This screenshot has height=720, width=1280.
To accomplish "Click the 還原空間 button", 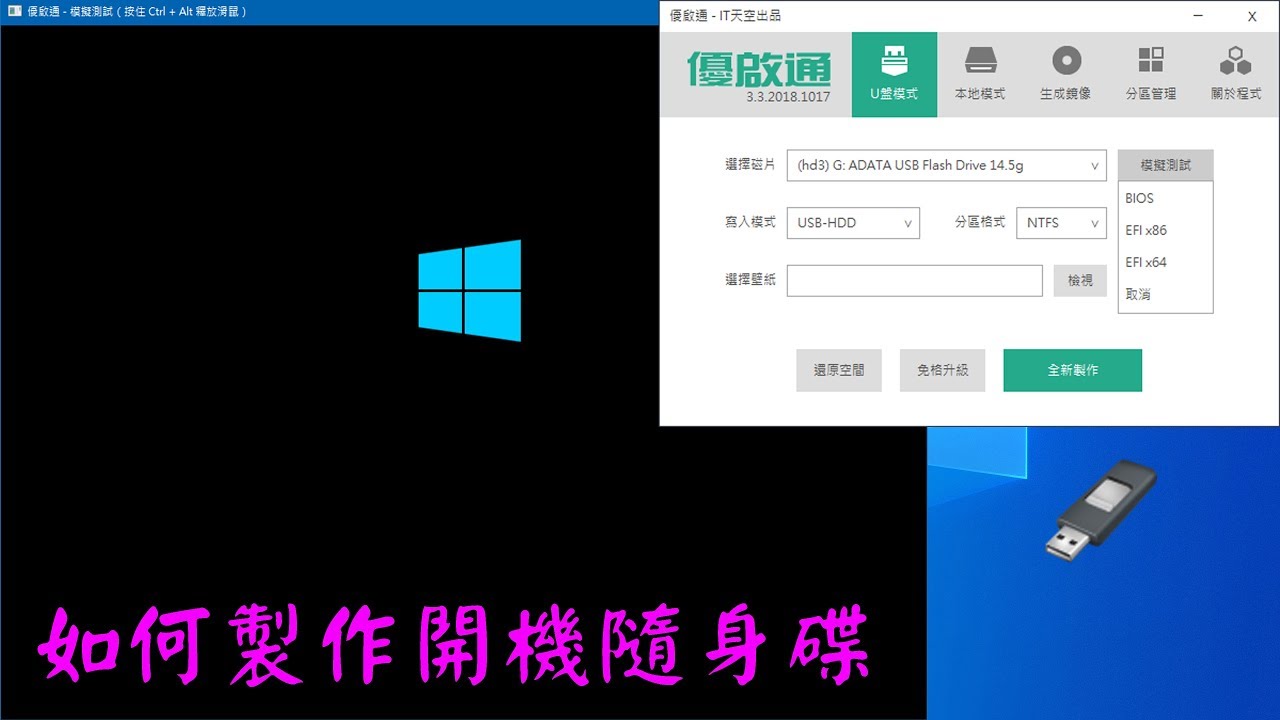I will pyautogui.click(x=839, y=370).
